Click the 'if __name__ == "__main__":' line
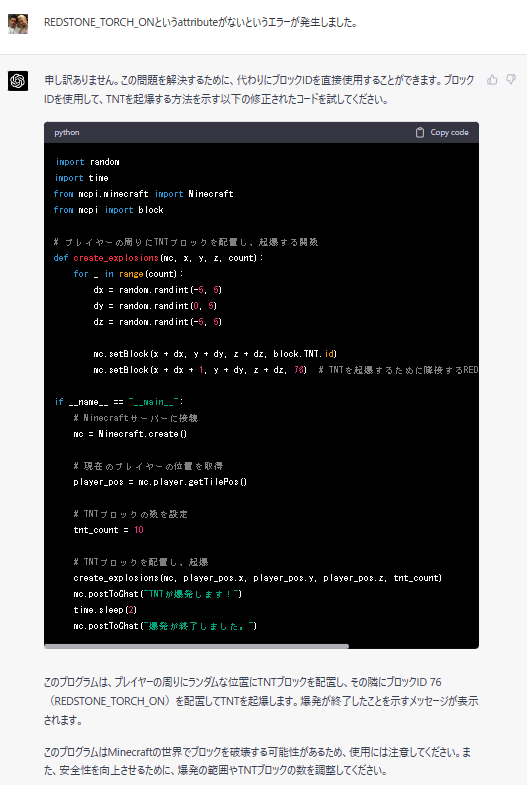Viewport: 527px width, 785px height. pos(119,402)
